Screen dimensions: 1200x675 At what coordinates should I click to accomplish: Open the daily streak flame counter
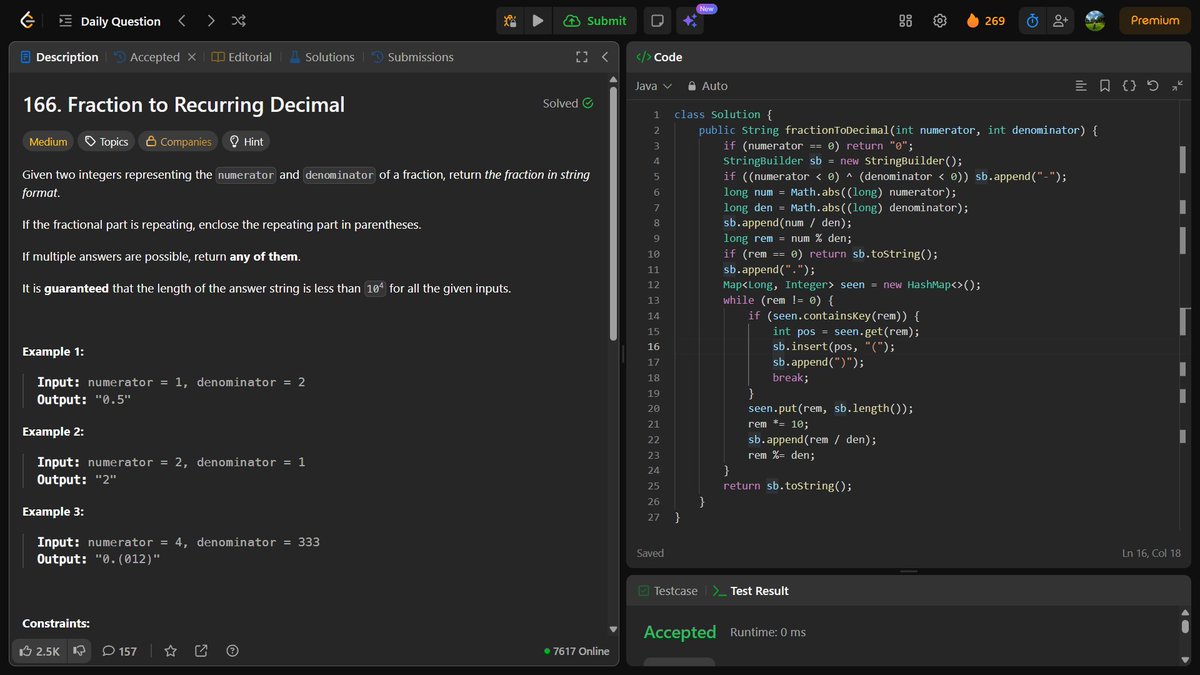tap(984, 20)
